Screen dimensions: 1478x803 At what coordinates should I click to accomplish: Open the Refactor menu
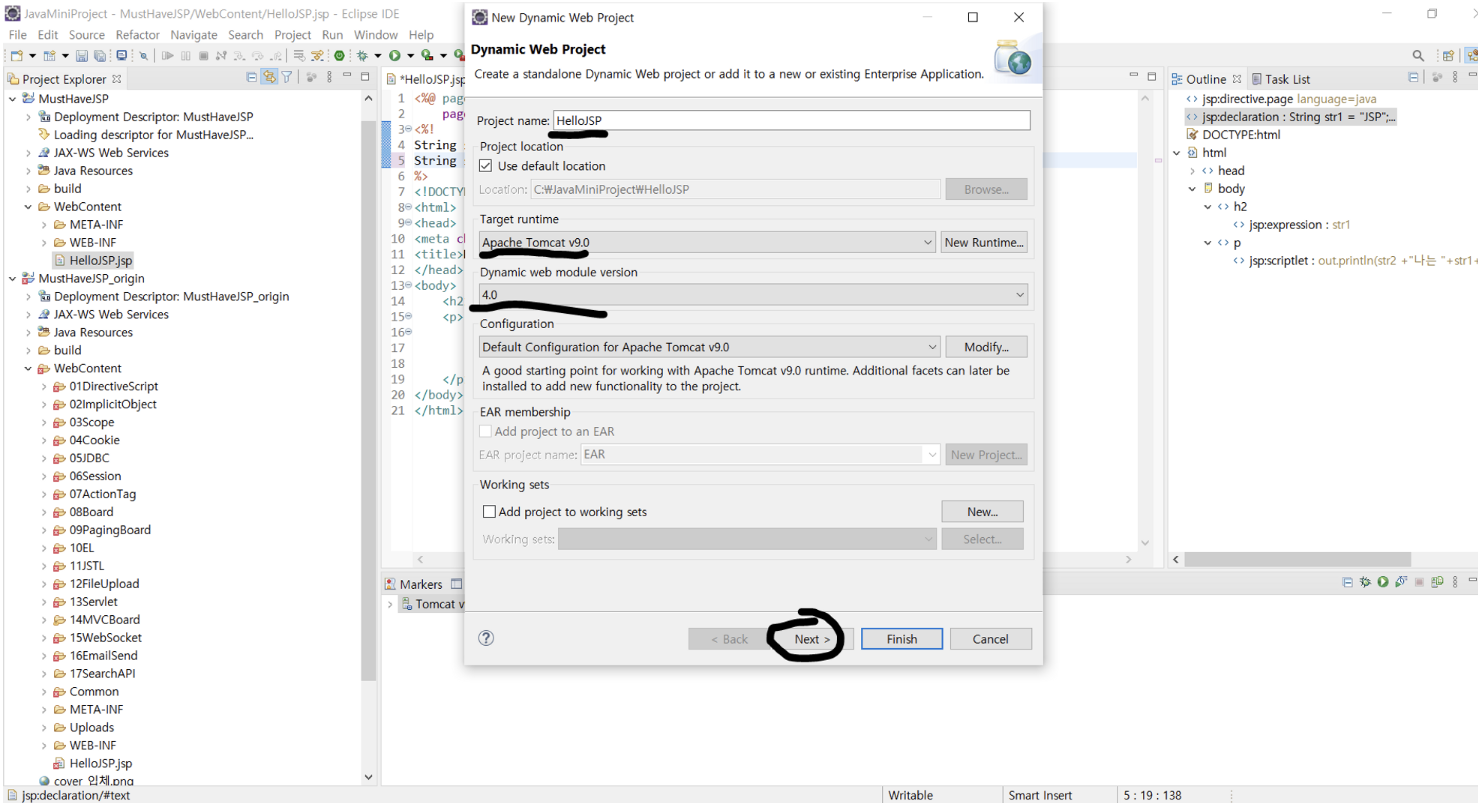tap(138, 35)
